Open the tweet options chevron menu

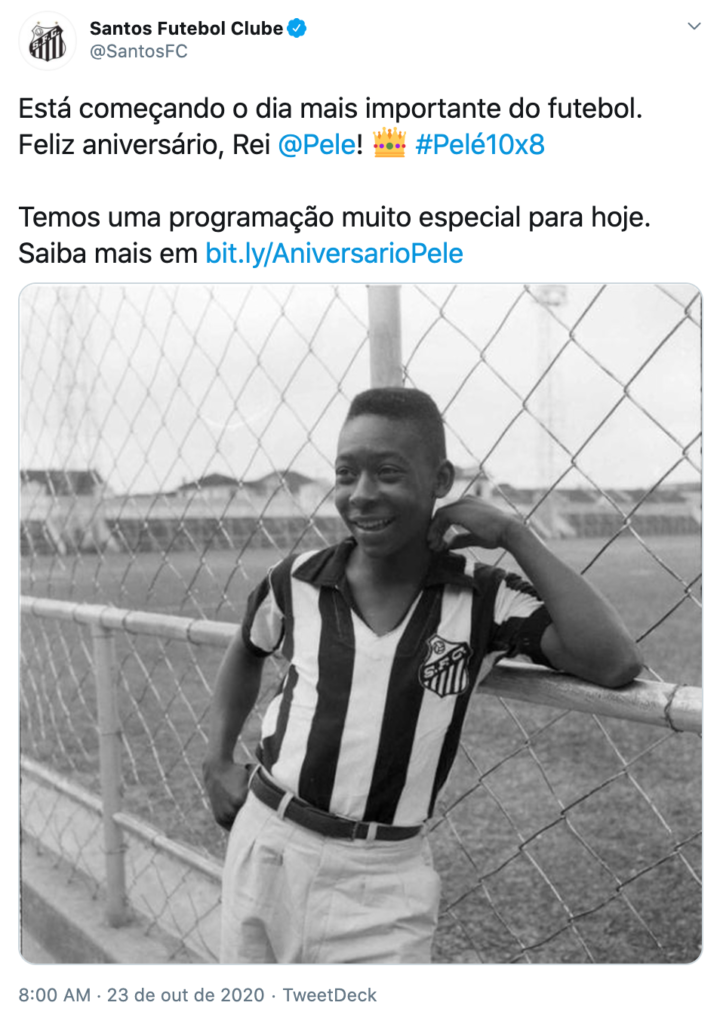point(694,26)
